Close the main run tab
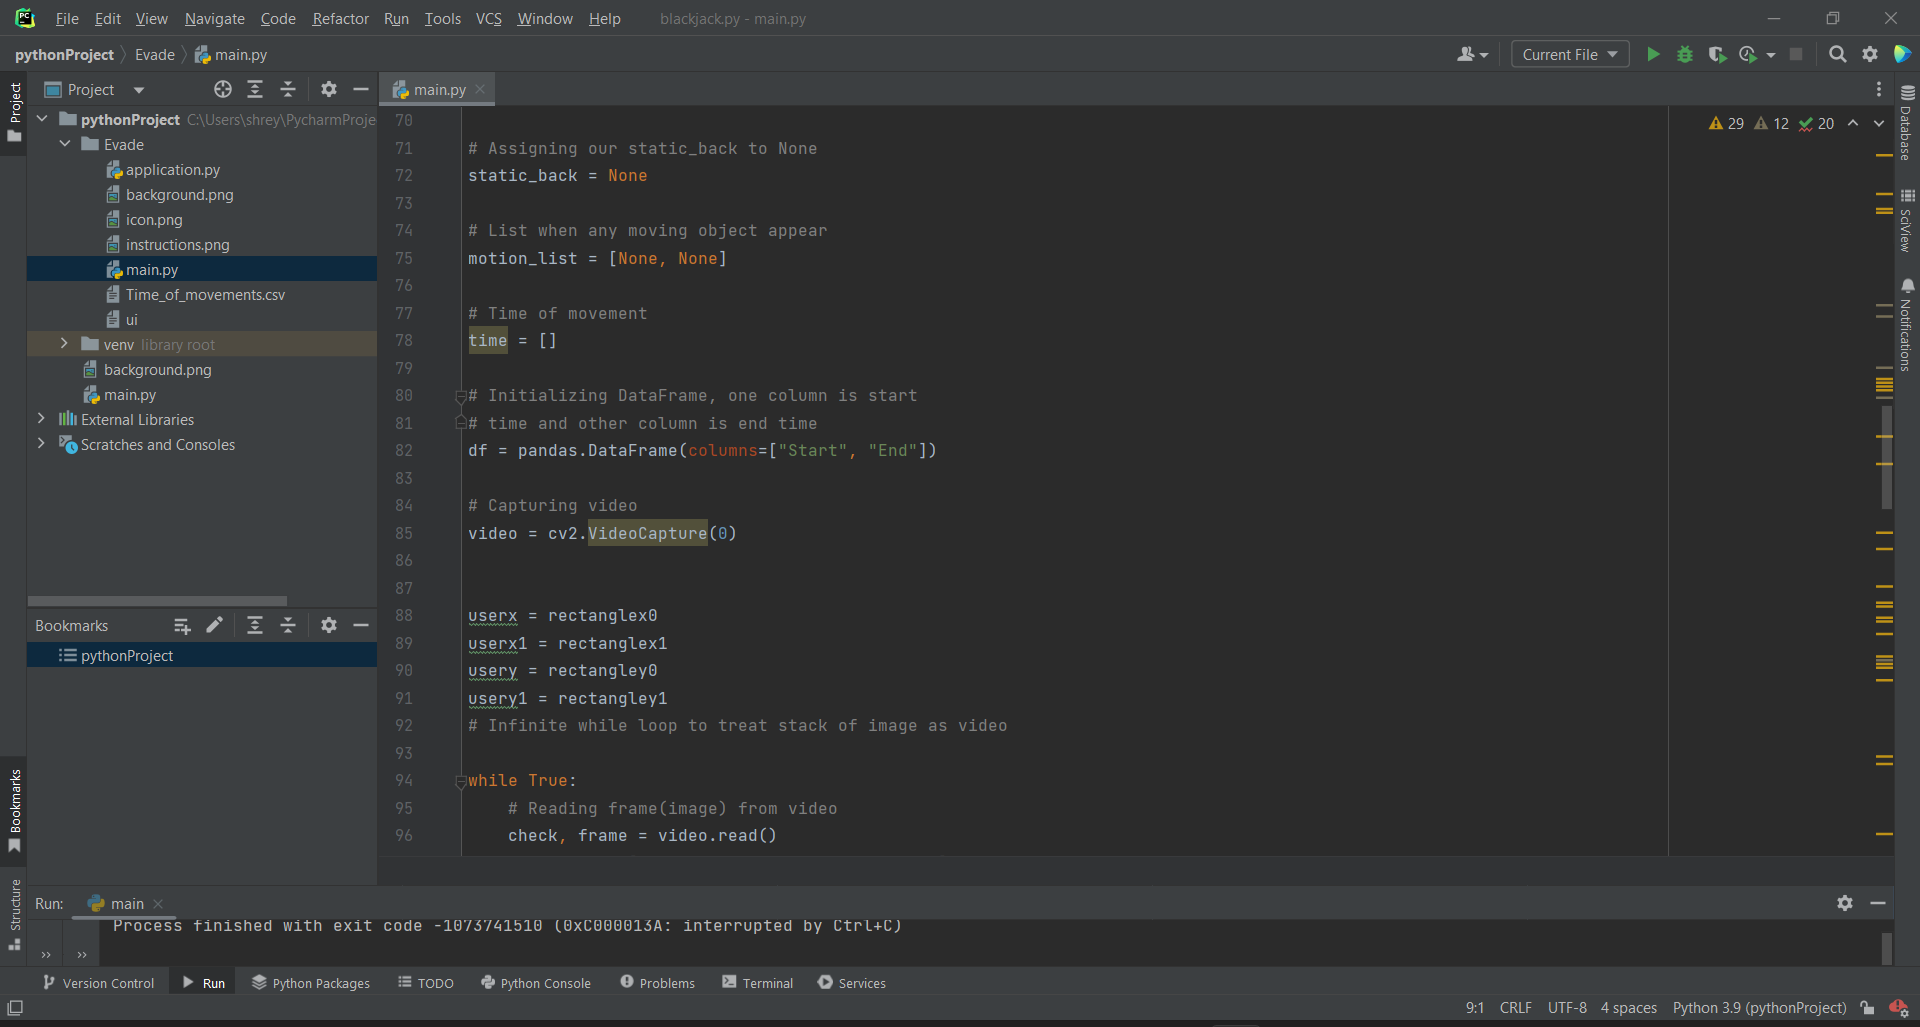This screenshot has height=1027, width=1920. coord(158,904)
